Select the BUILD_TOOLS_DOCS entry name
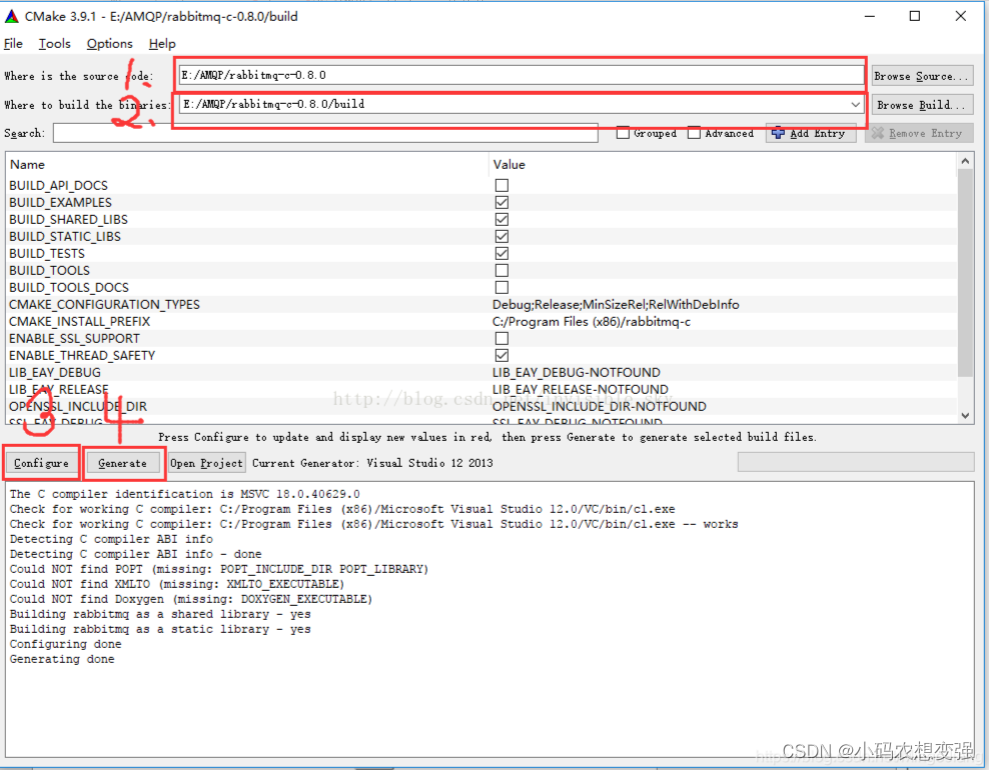Screen dimensions: 989x770 (69, 288)
